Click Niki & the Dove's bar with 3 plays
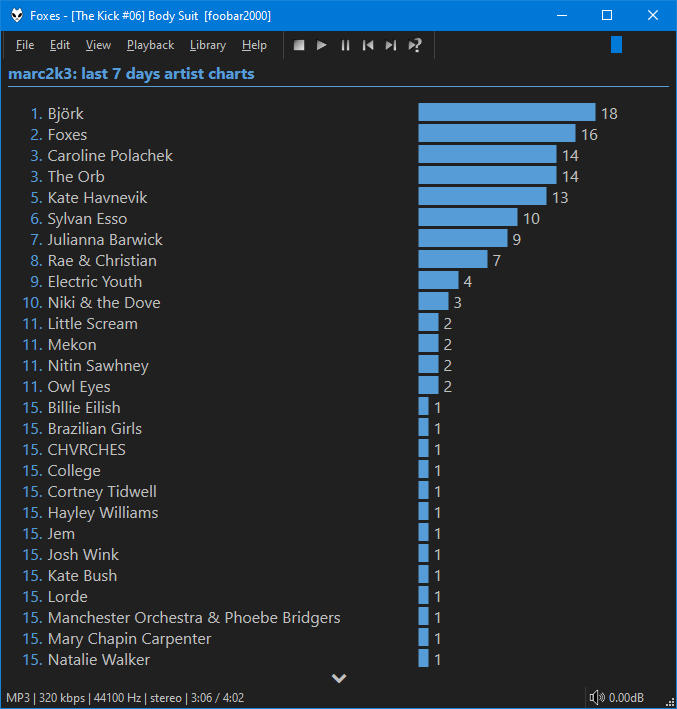Viewport: 677px width, 709px height. point(433,301)
